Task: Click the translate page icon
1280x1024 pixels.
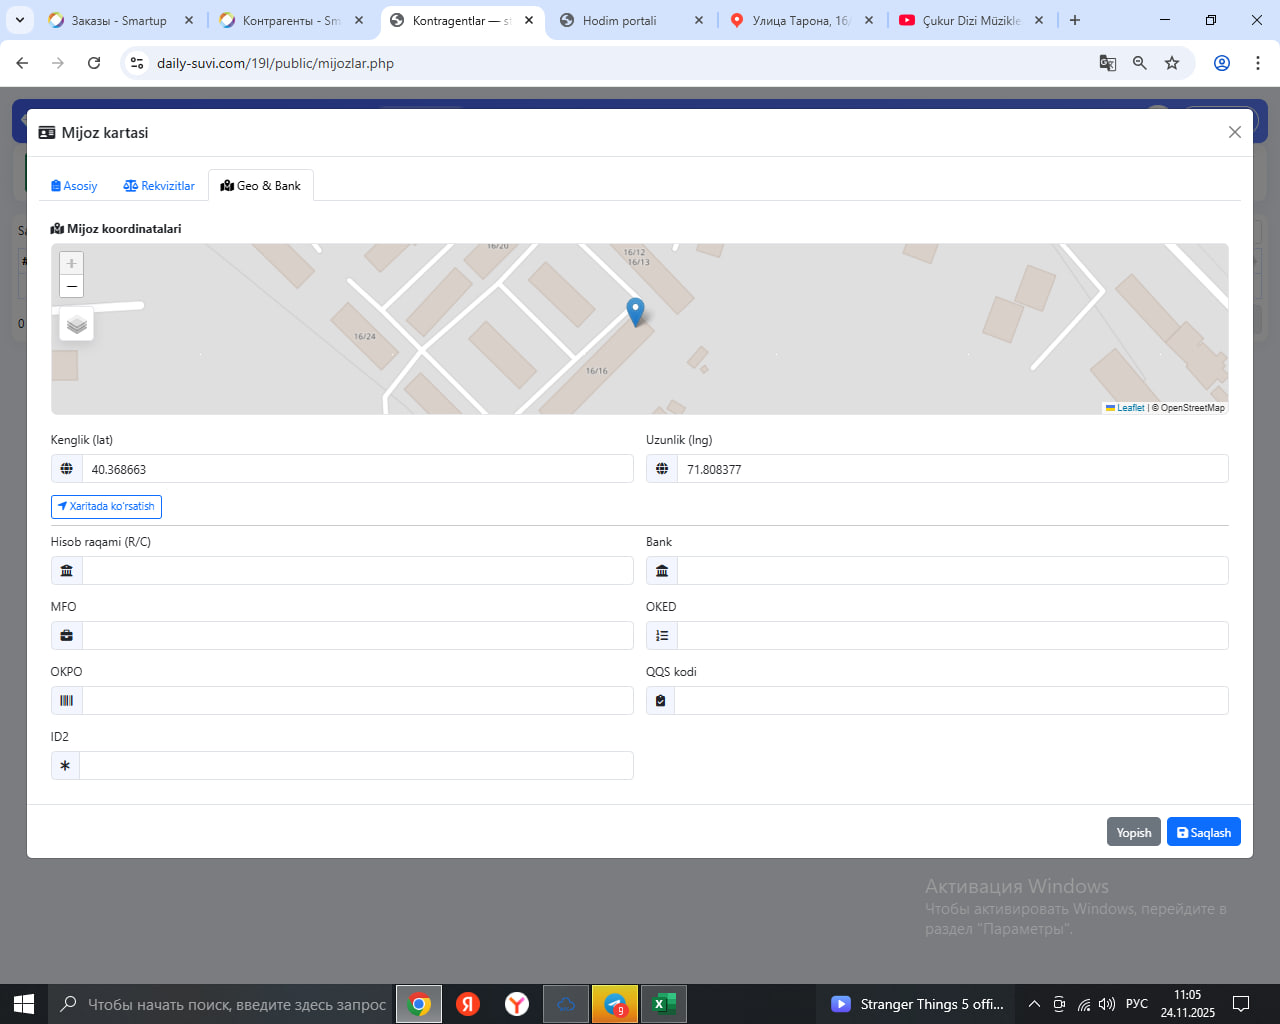Action: [x=1108, y=63]
